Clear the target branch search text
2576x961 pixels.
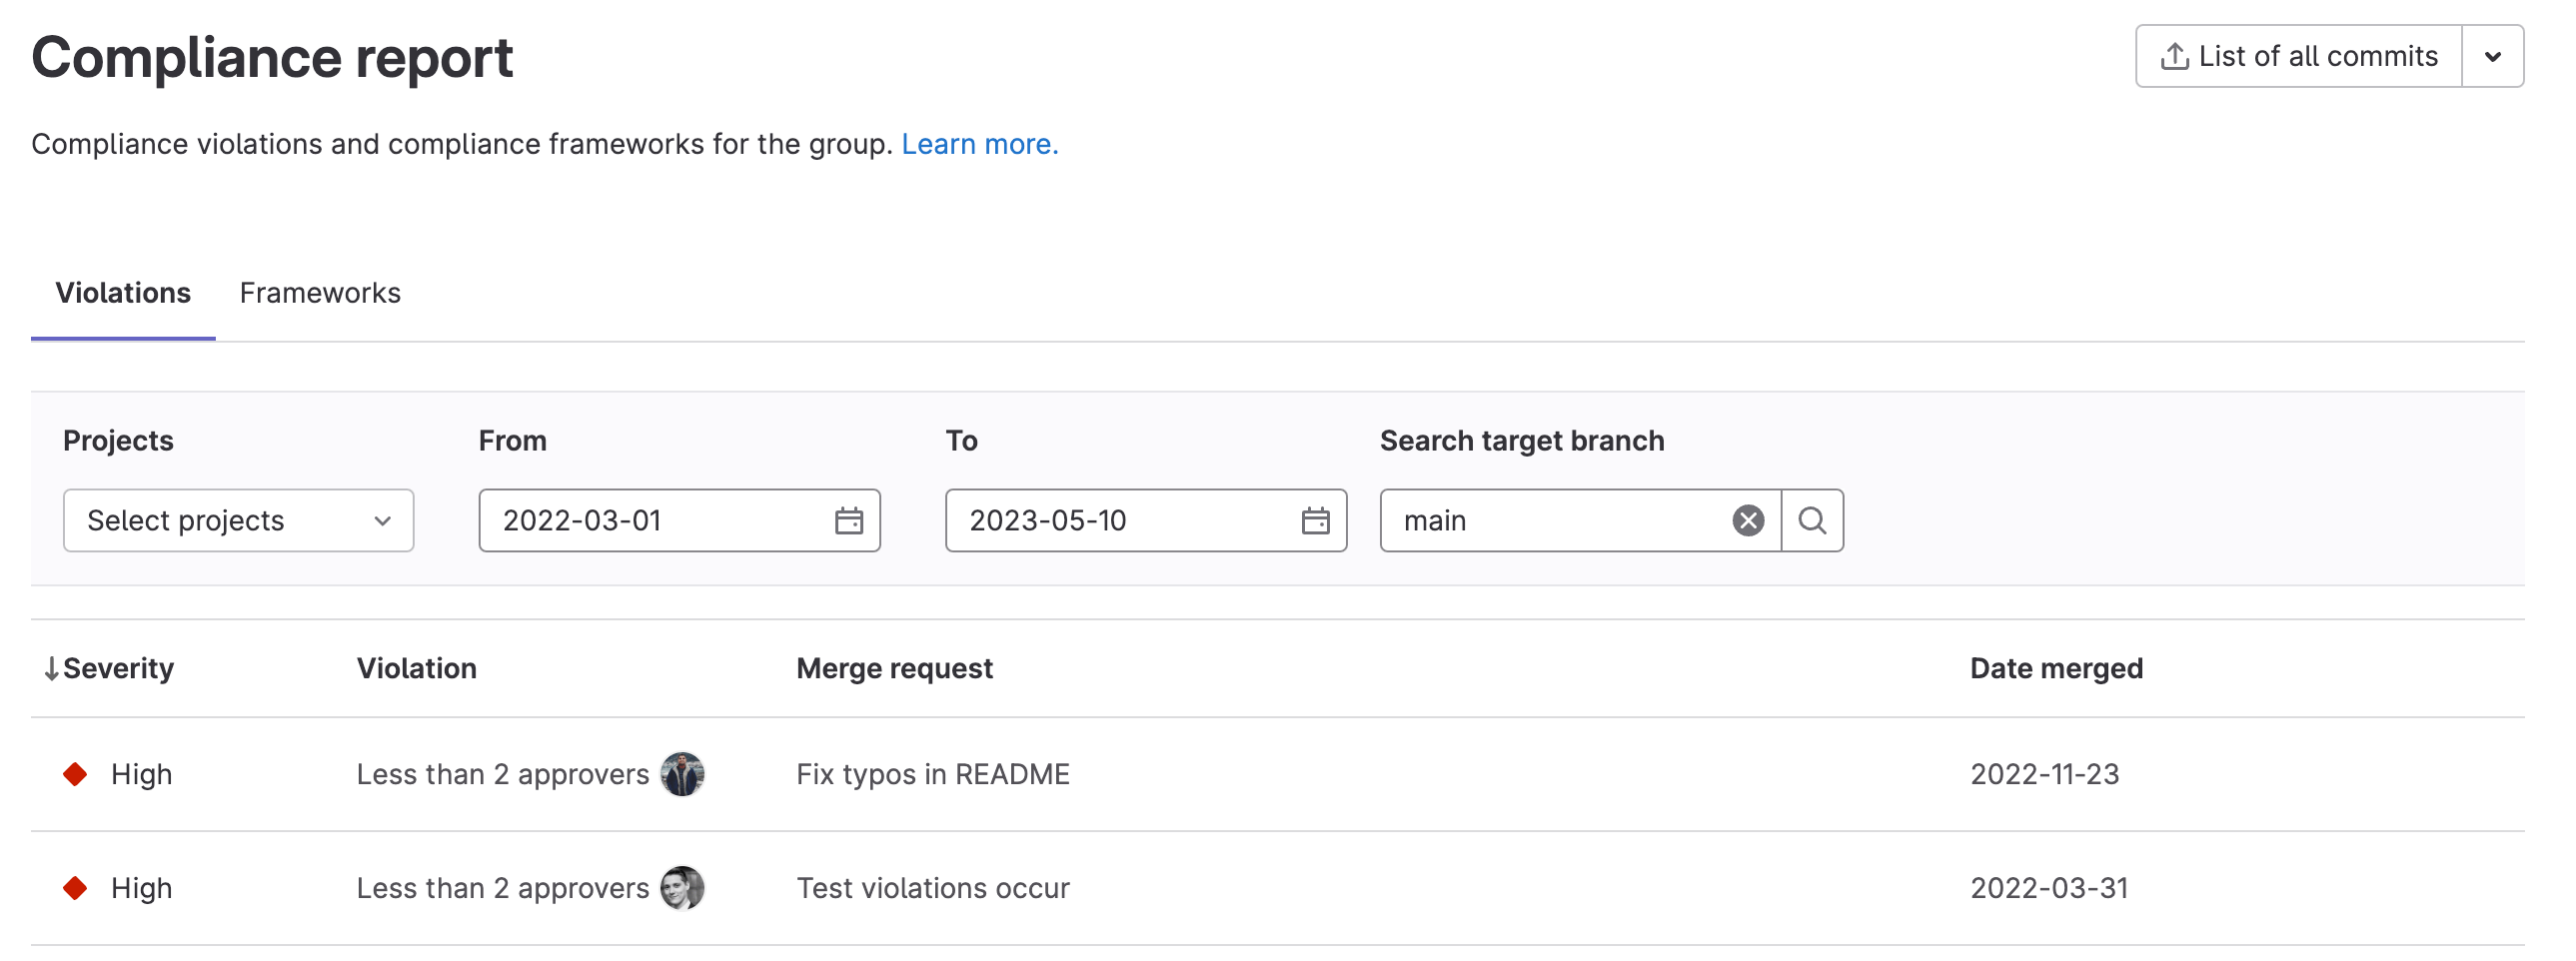tap(1746, 520)
